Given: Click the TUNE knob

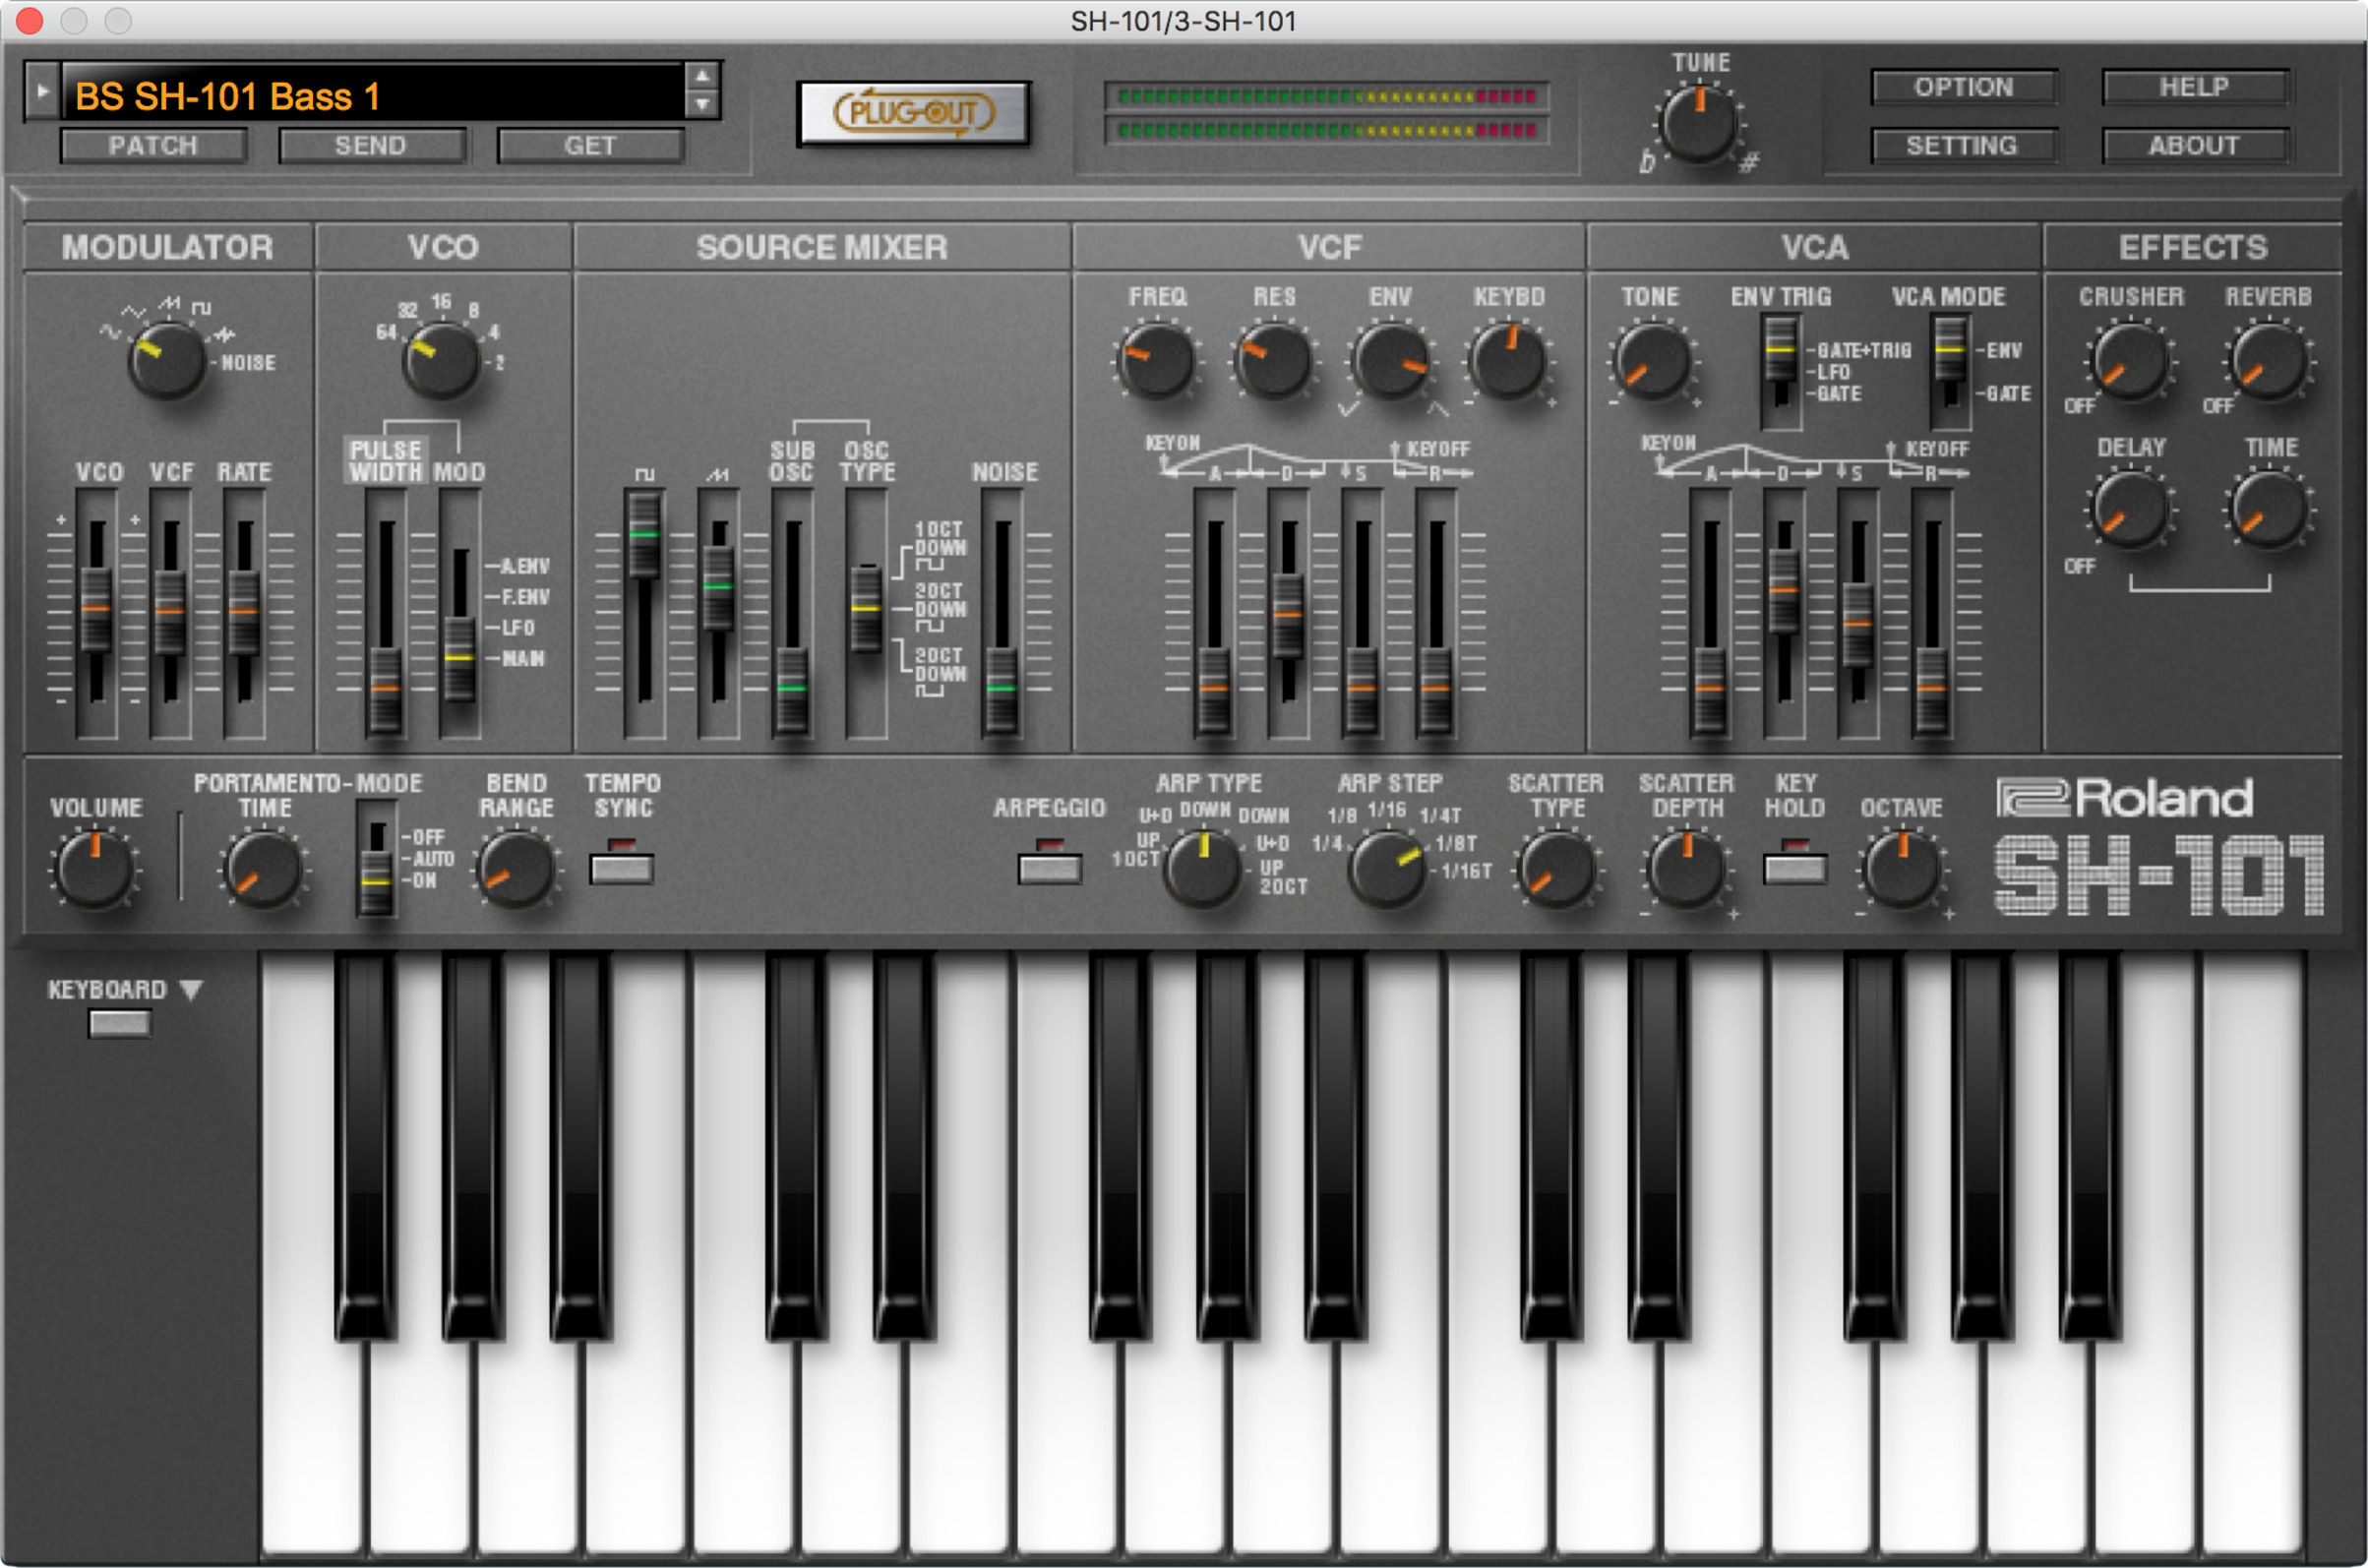Looking at the screenshot, I should 1698,125.
